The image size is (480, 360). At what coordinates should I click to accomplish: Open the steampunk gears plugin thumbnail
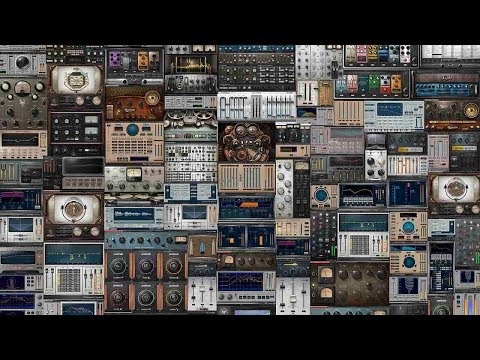pos(246,142)
